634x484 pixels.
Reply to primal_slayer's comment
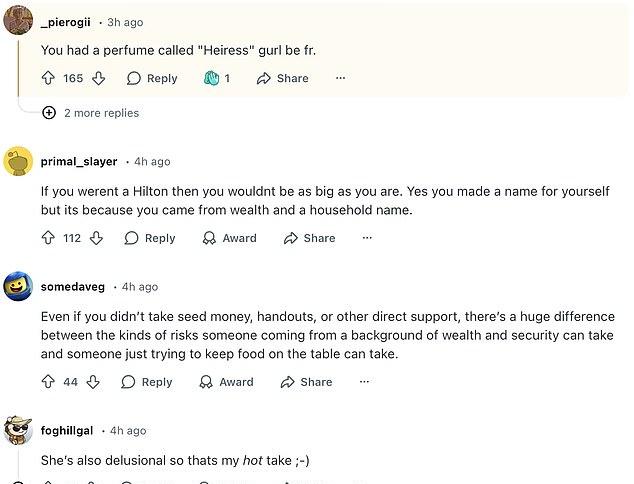(150, 238)
